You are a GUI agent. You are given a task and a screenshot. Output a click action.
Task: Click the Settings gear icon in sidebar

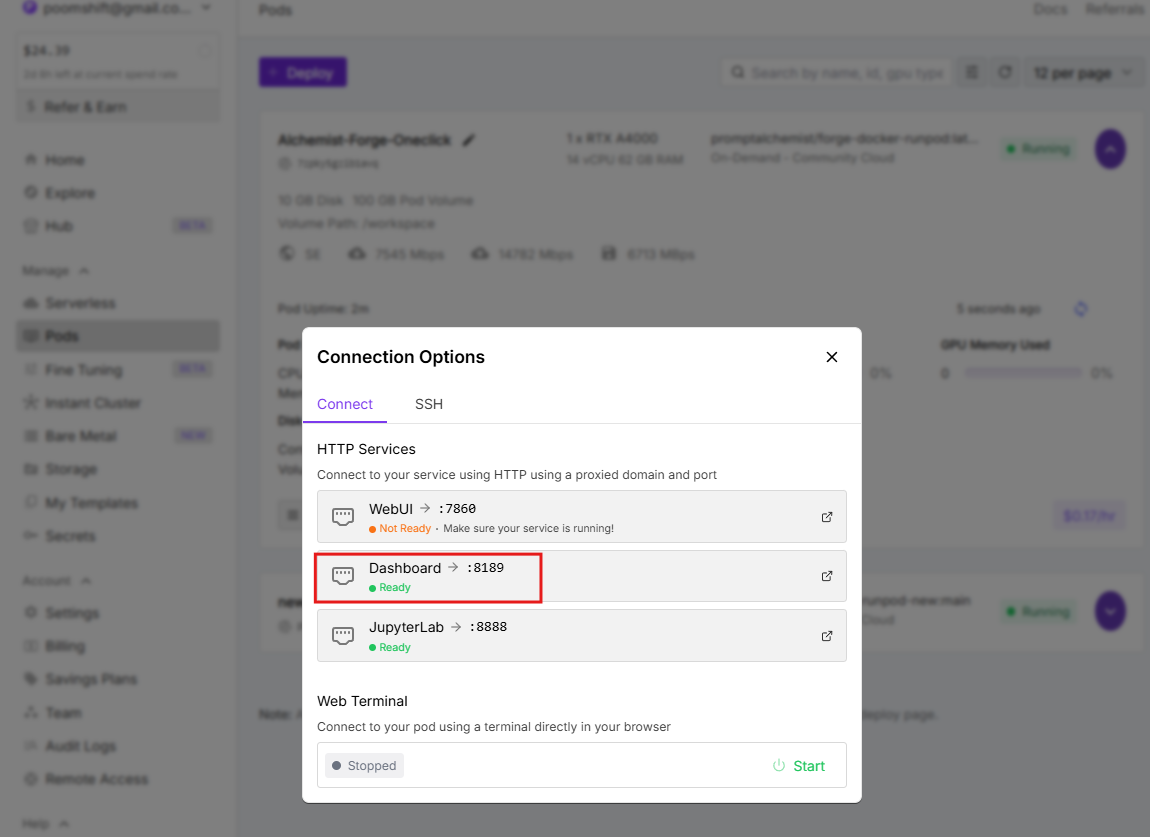(x=31, y=613)
